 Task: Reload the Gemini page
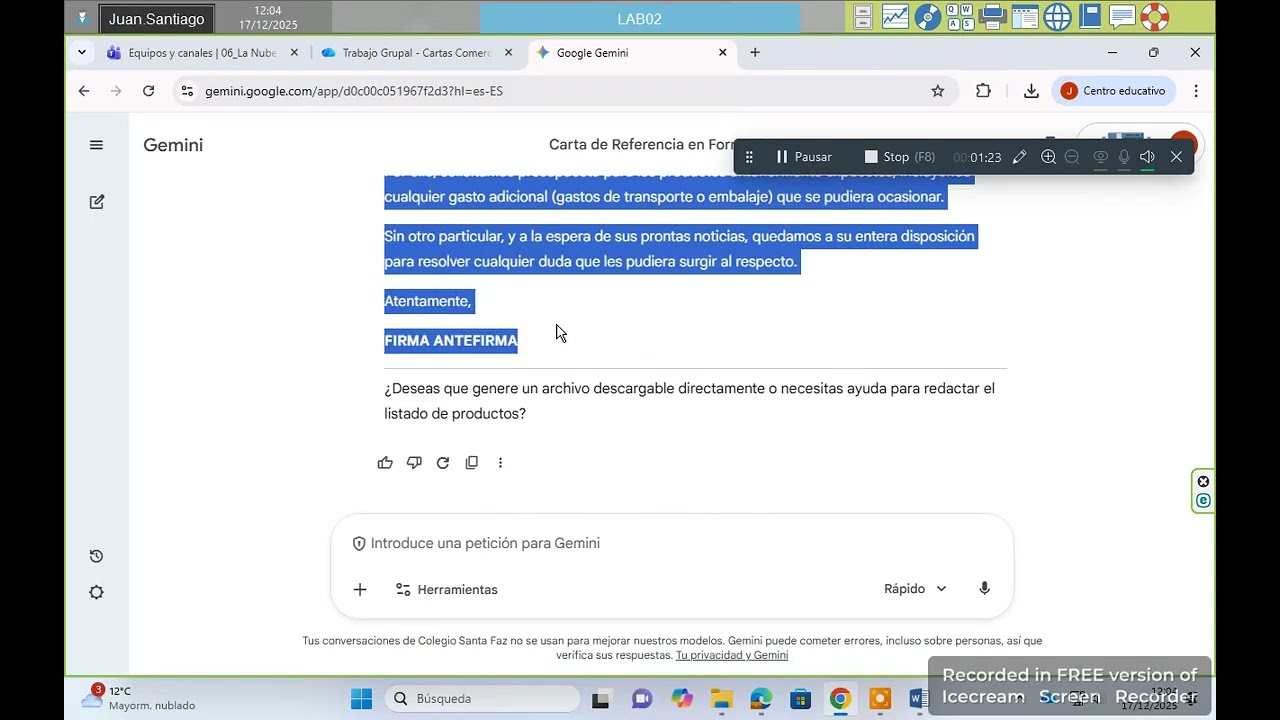(148, 91)
